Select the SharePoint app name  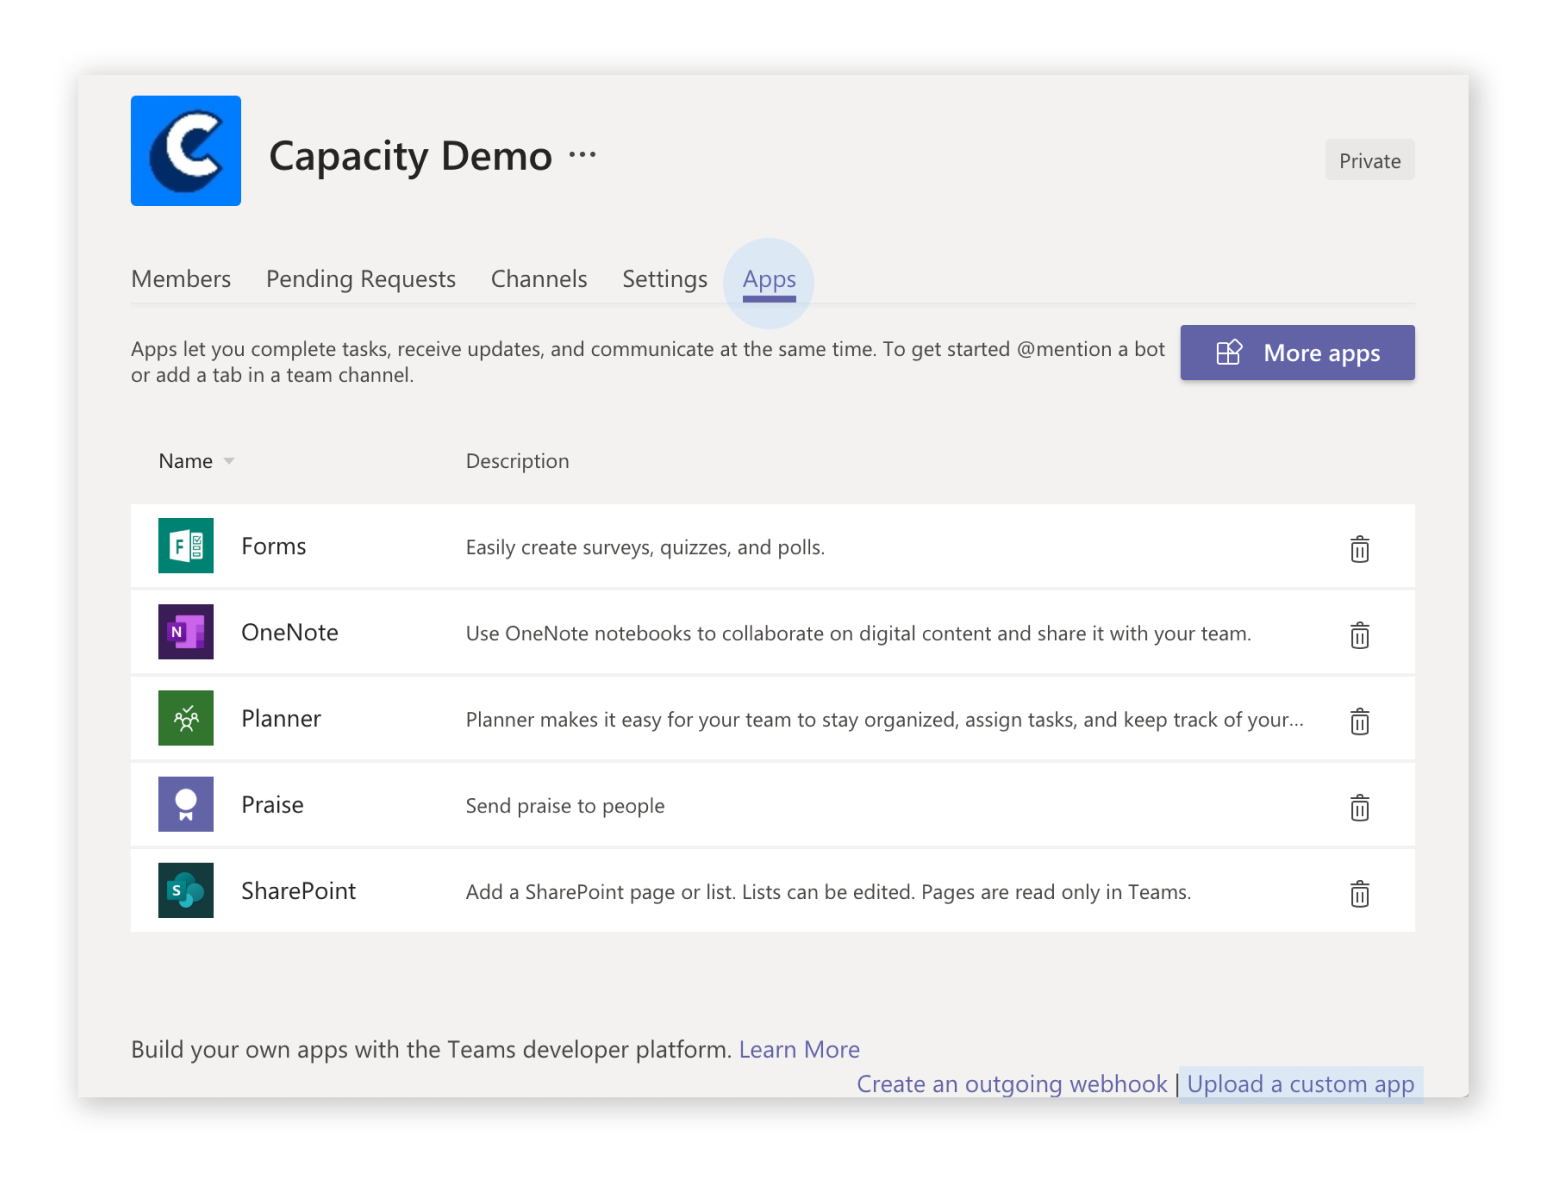[298, 890]
